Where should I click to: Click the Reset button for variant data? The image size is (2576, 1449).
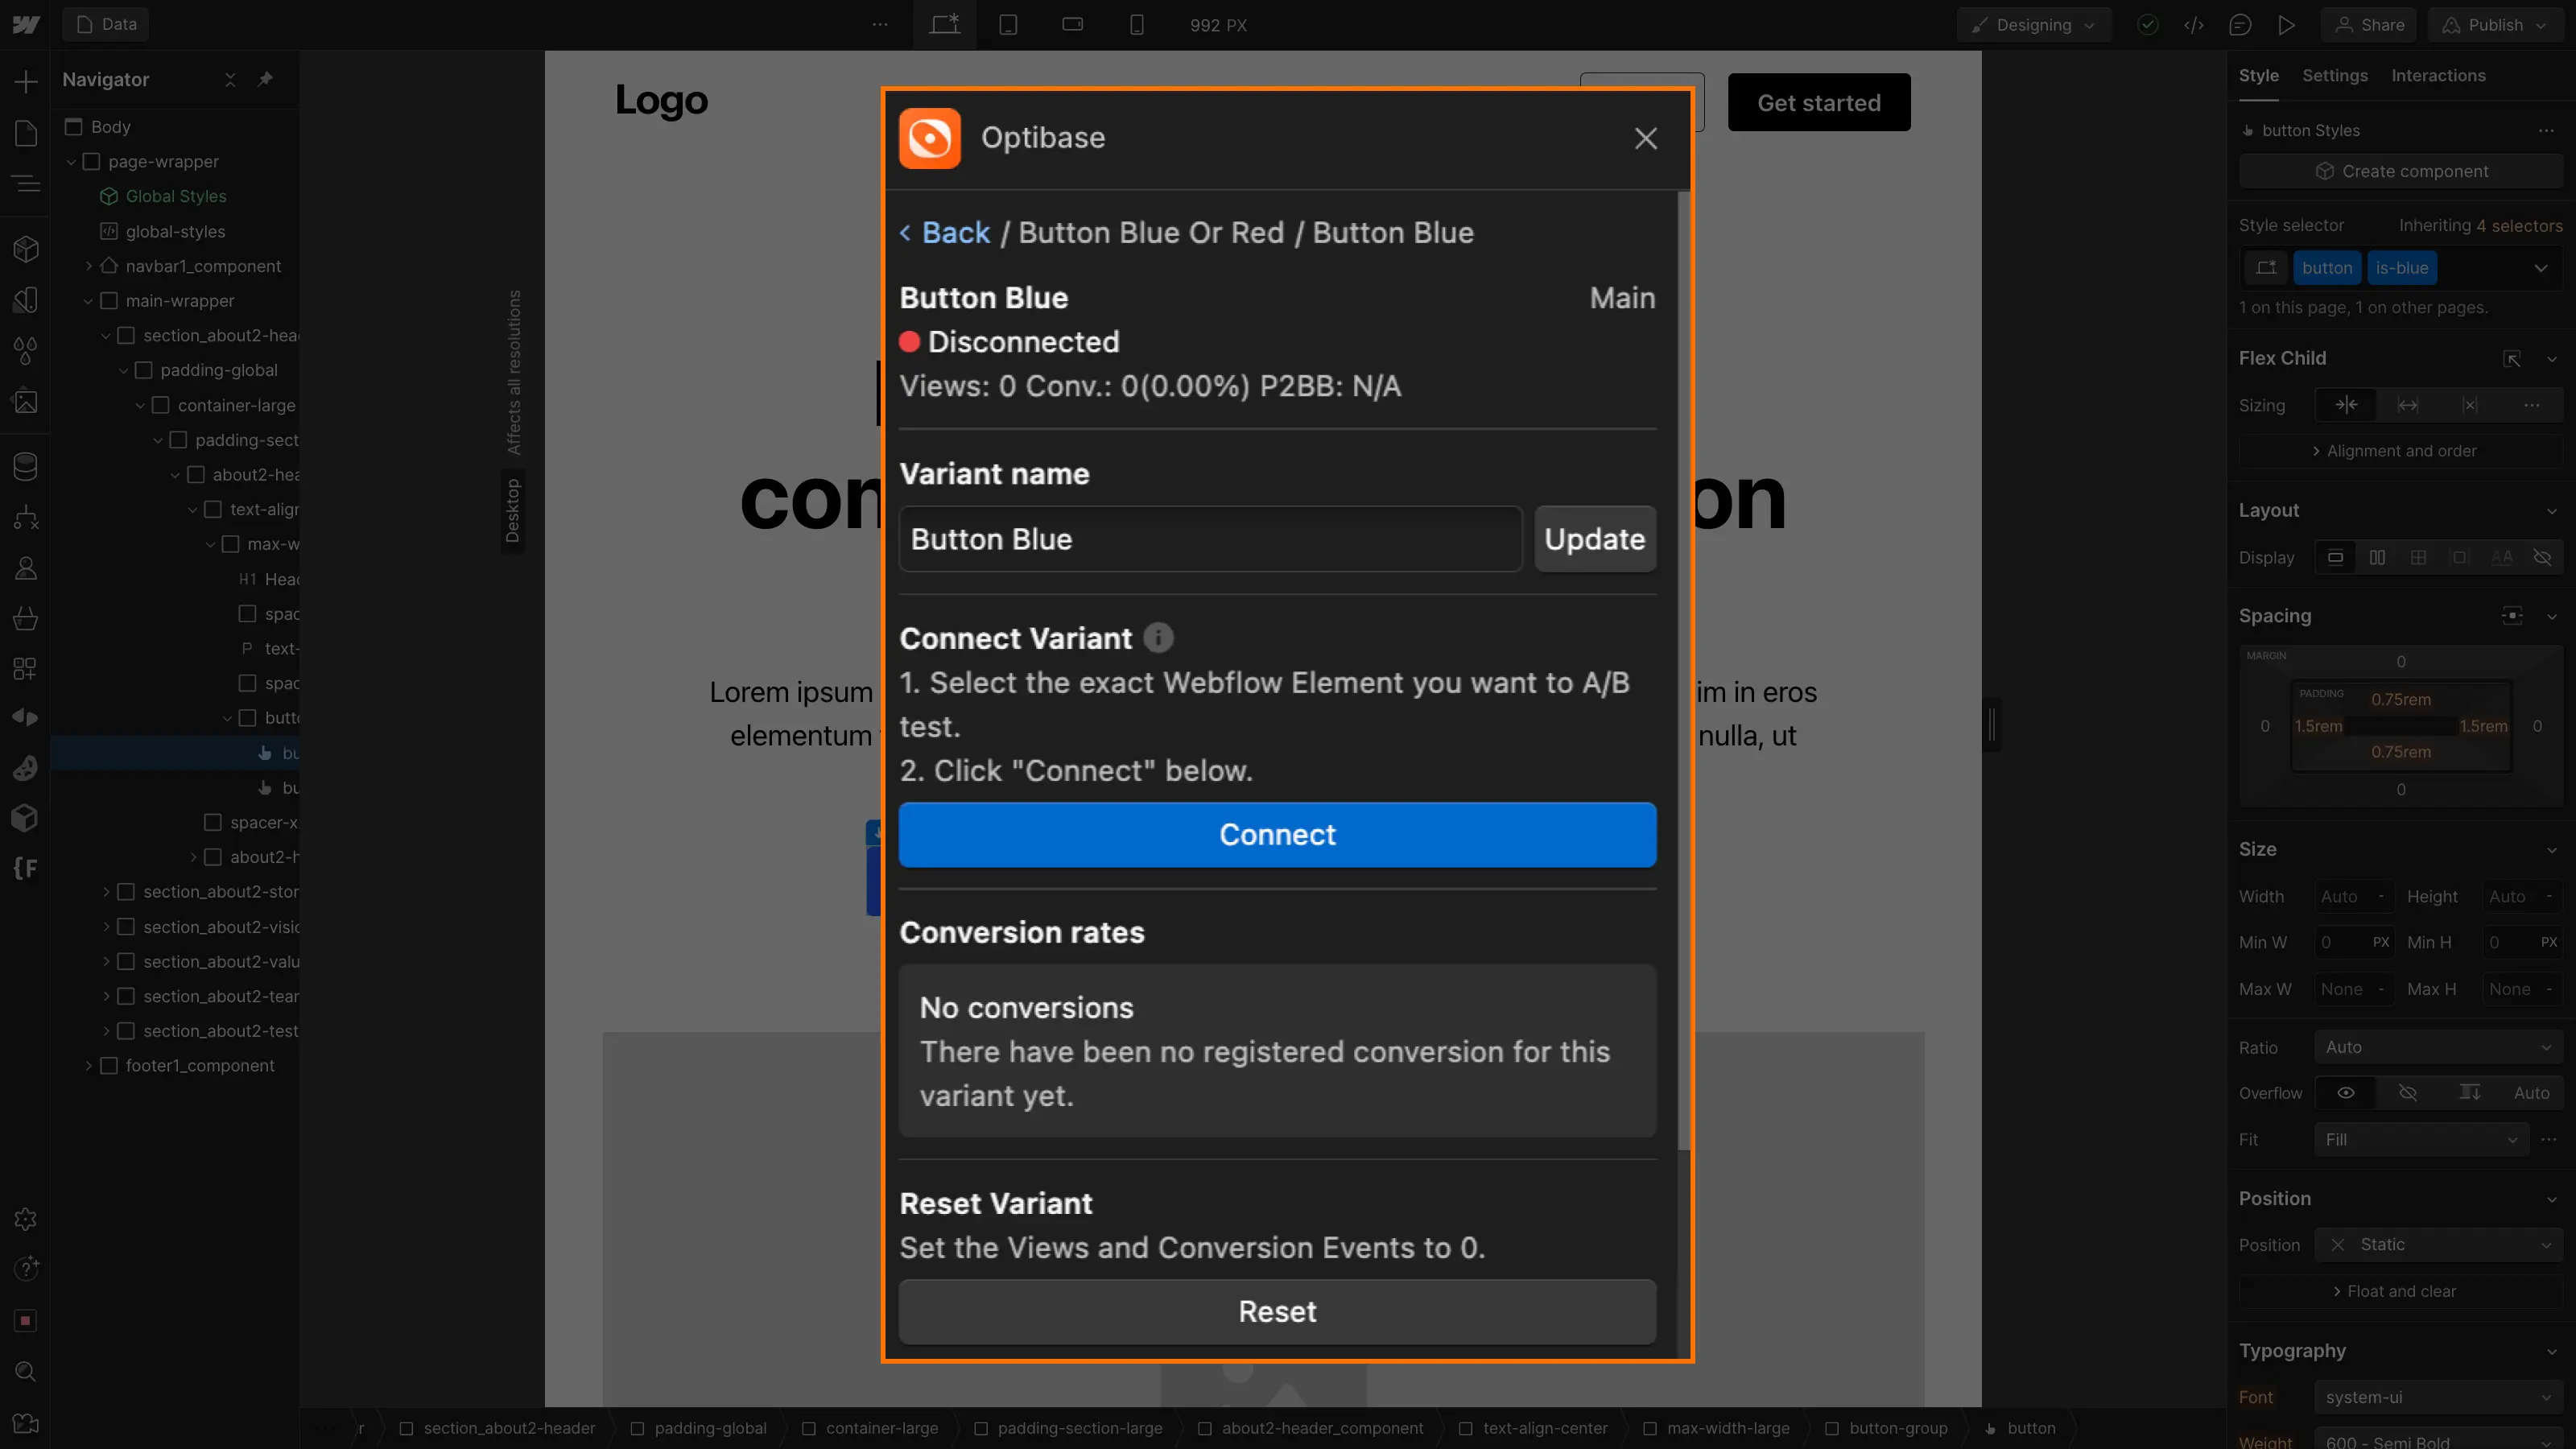pos(1278,1311)
